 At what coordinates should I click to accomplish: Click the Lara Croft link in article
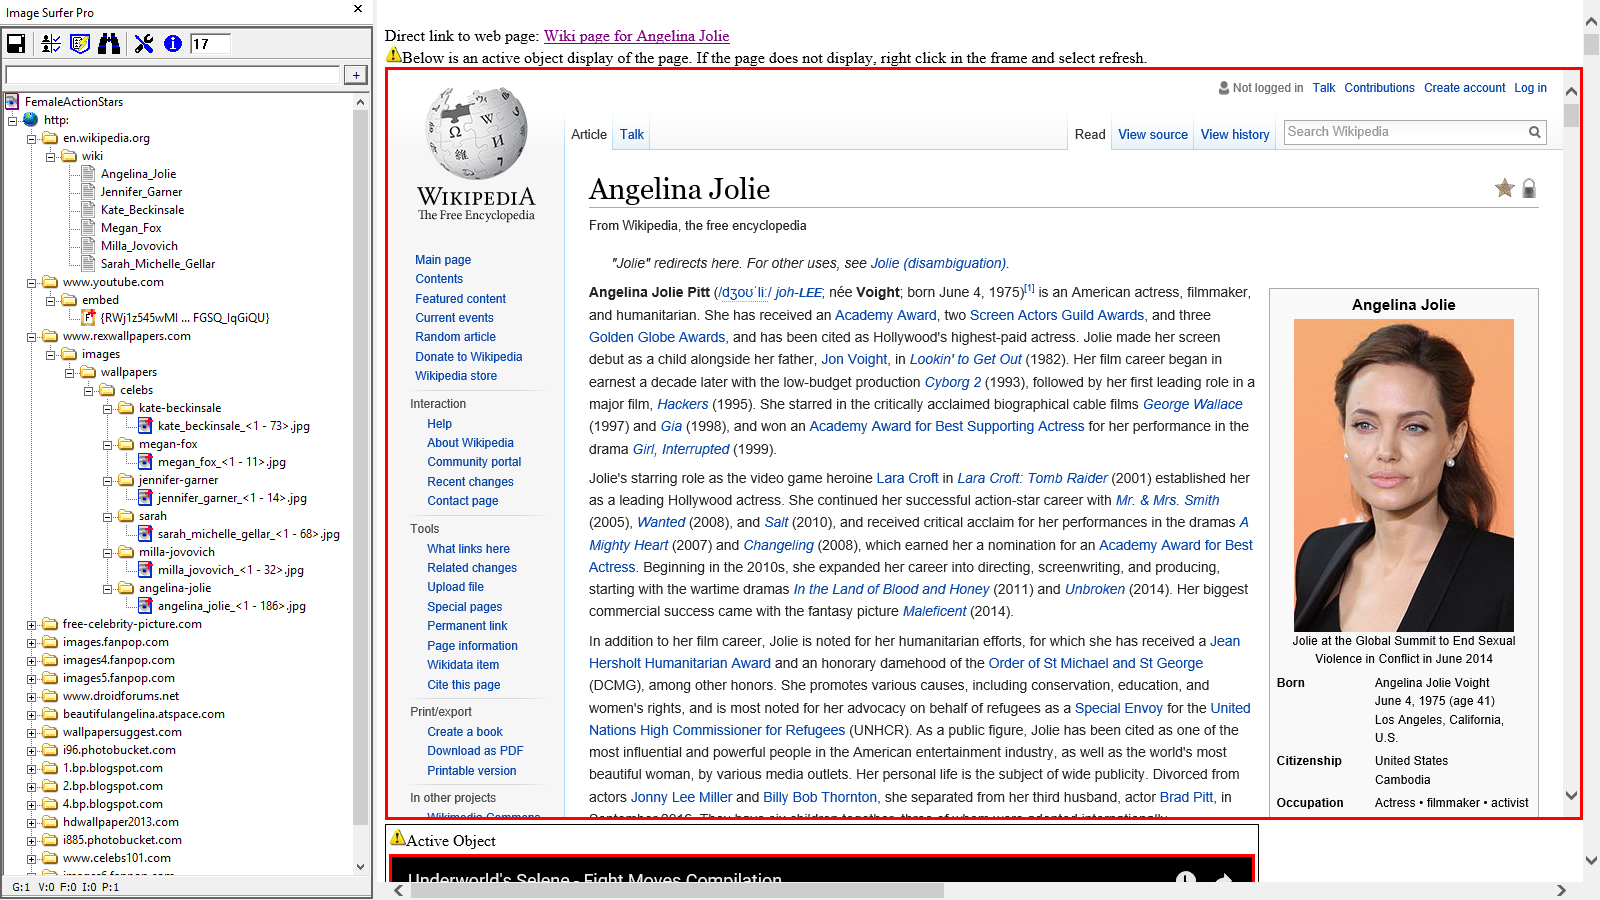coord(908,478)
